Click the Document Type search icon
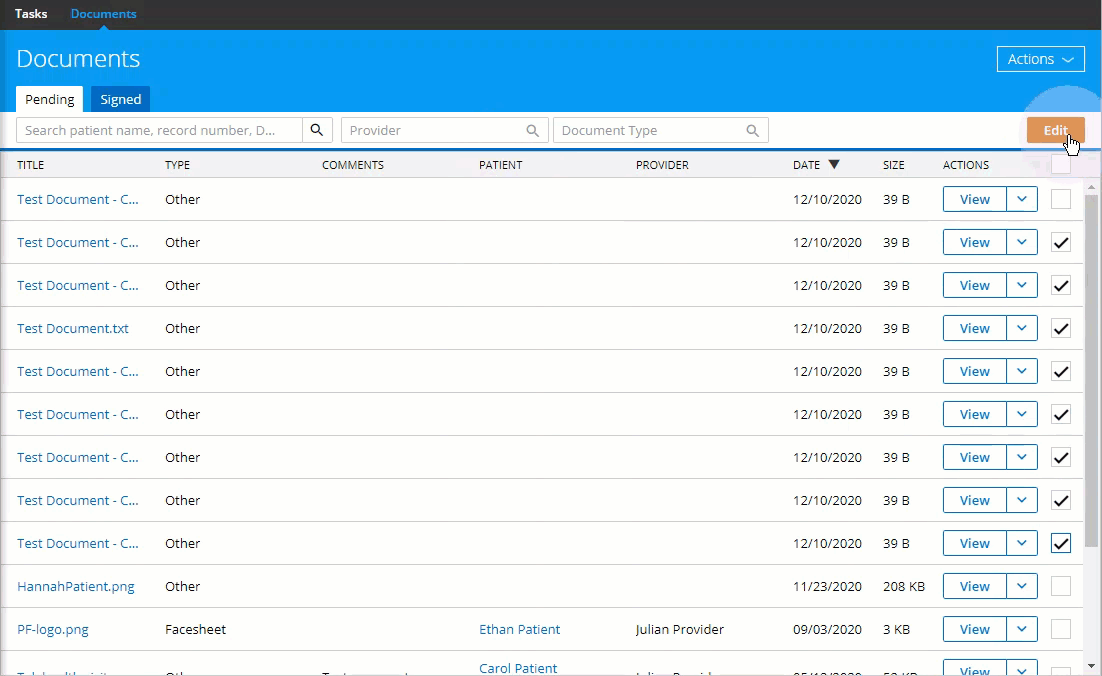The height and width of the screenshot is (676, 1102). click(753, 130)
